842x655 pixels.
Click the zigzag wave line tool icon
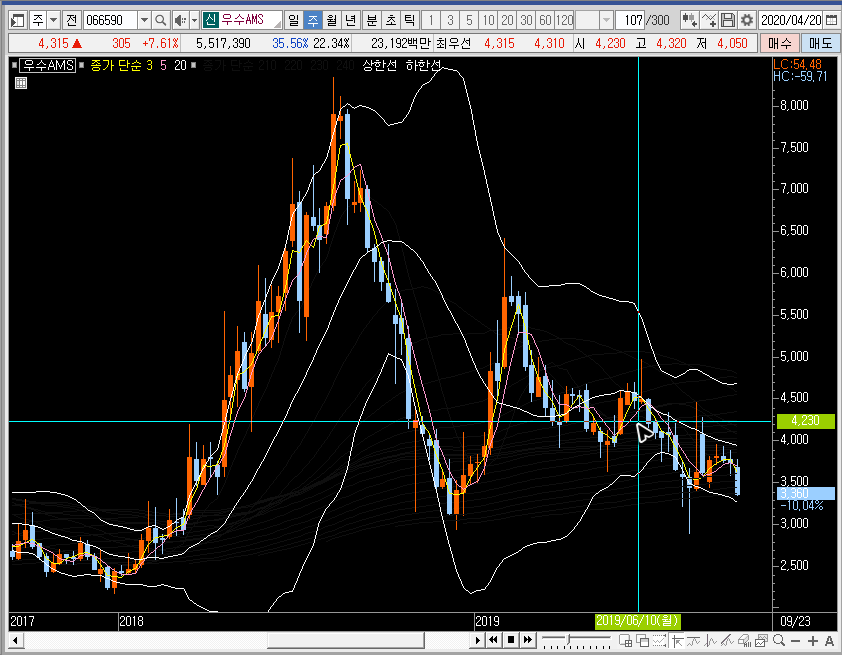point(711,640)
